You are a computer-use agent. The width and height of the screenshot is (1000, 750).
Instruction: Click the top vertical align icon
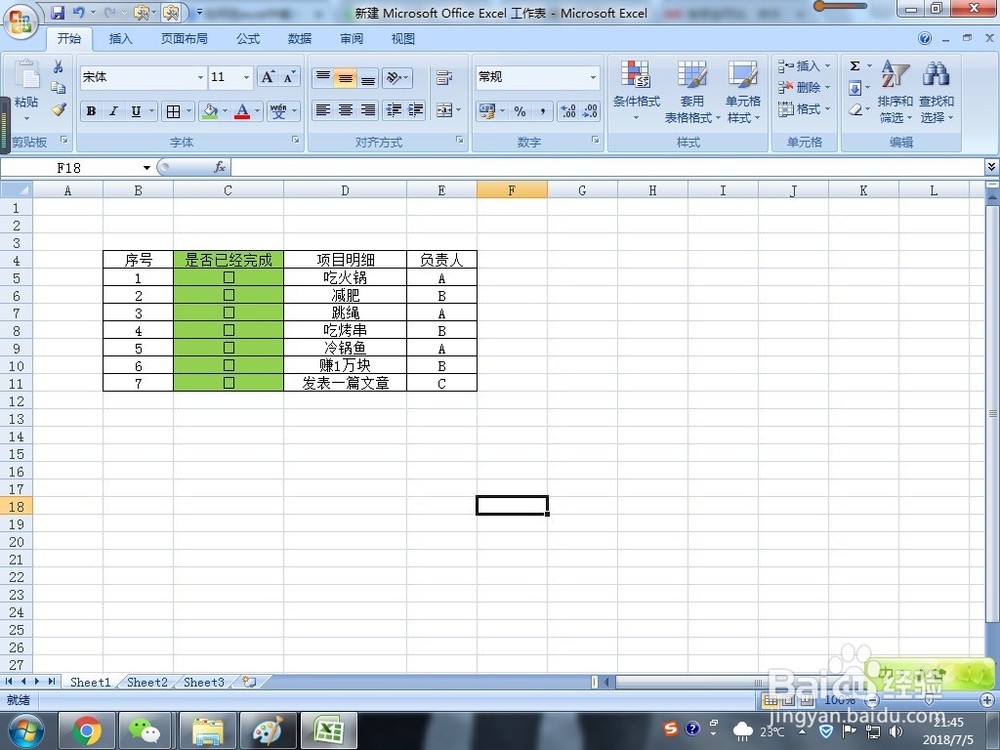(x=323, y=78)
